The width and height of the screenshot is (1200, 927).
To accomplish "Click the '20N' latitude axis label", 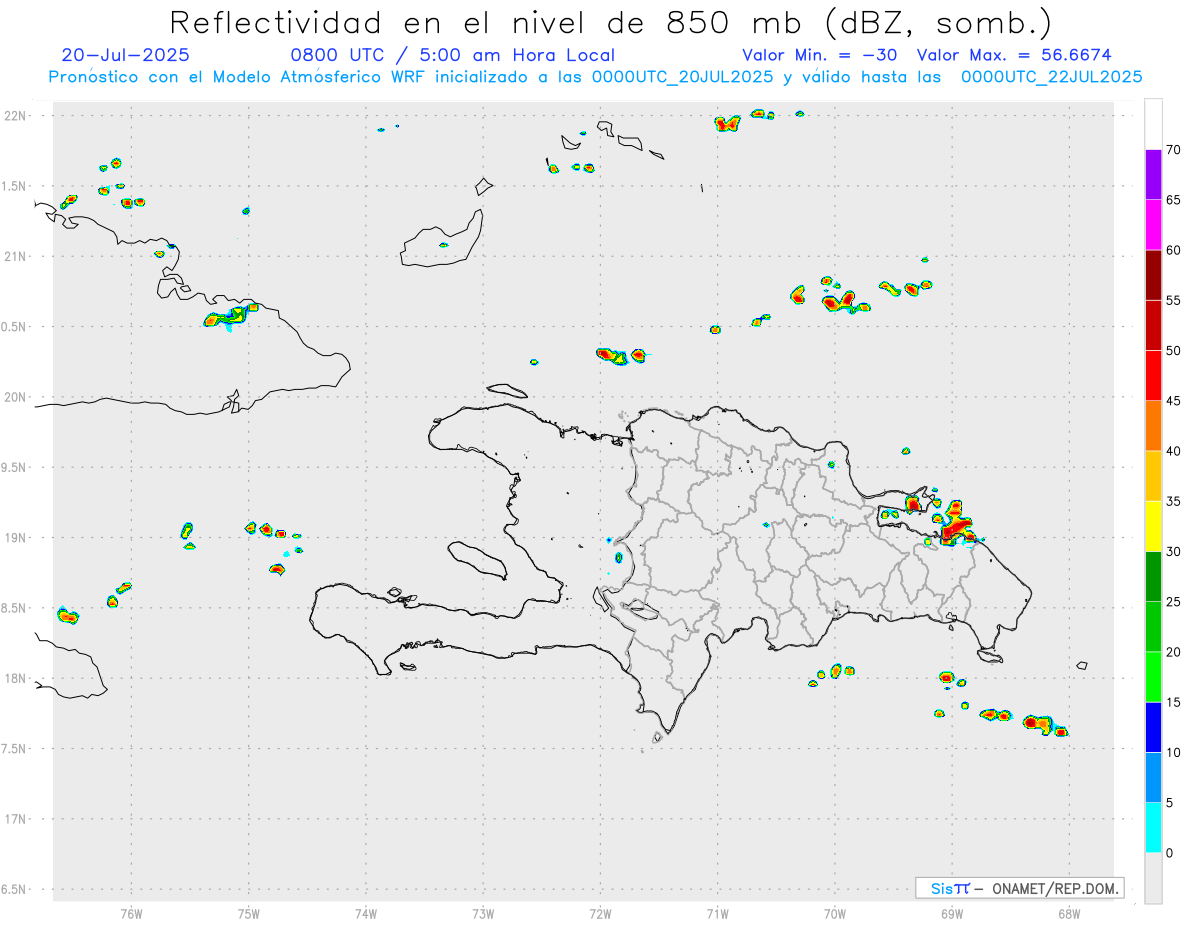I will point(17,397).
